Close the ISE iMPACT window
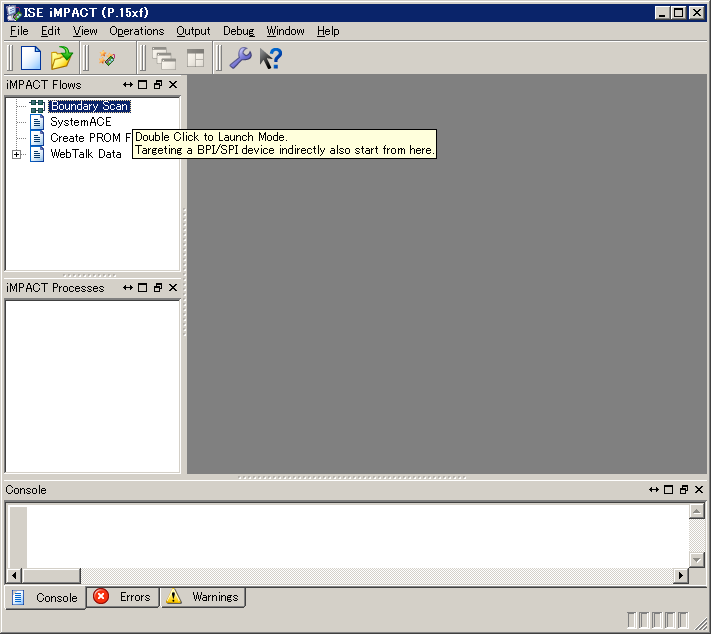Image resolution: width=711 pixels, height=634 pixels. [696, 13]
